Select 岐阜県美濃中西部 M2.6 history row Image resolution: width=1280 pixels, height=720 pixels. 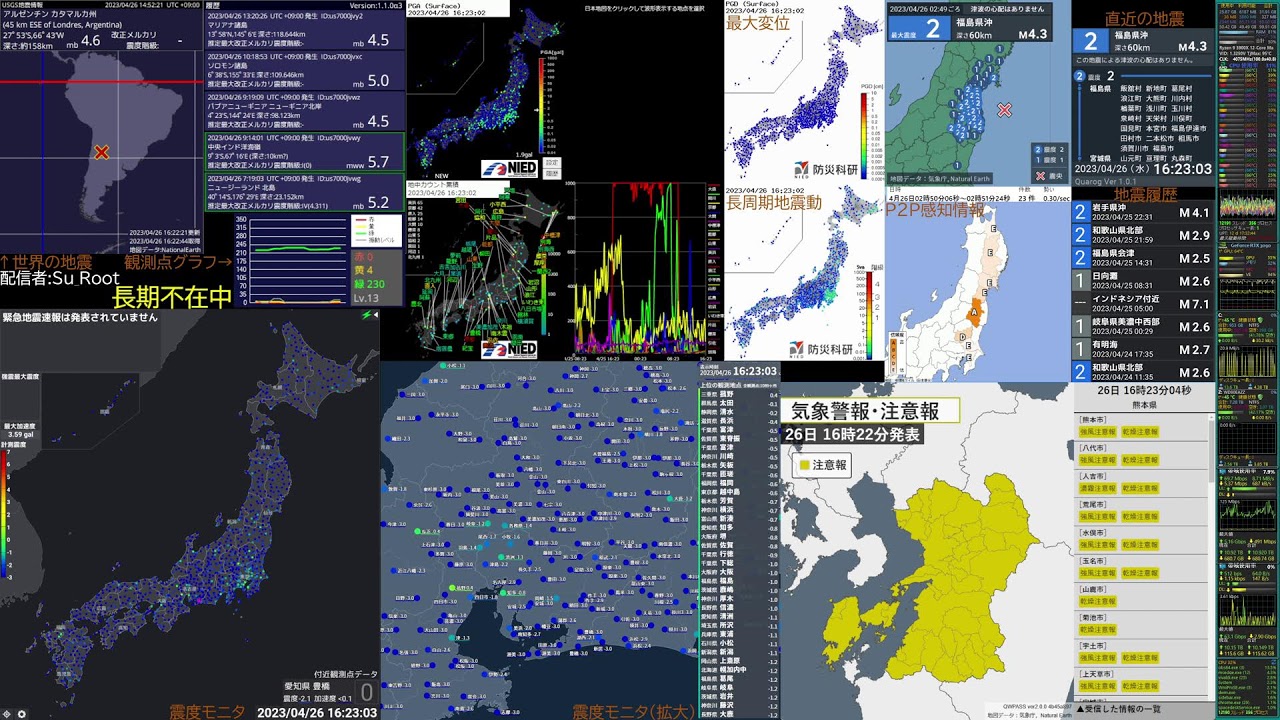point(1142,327)
